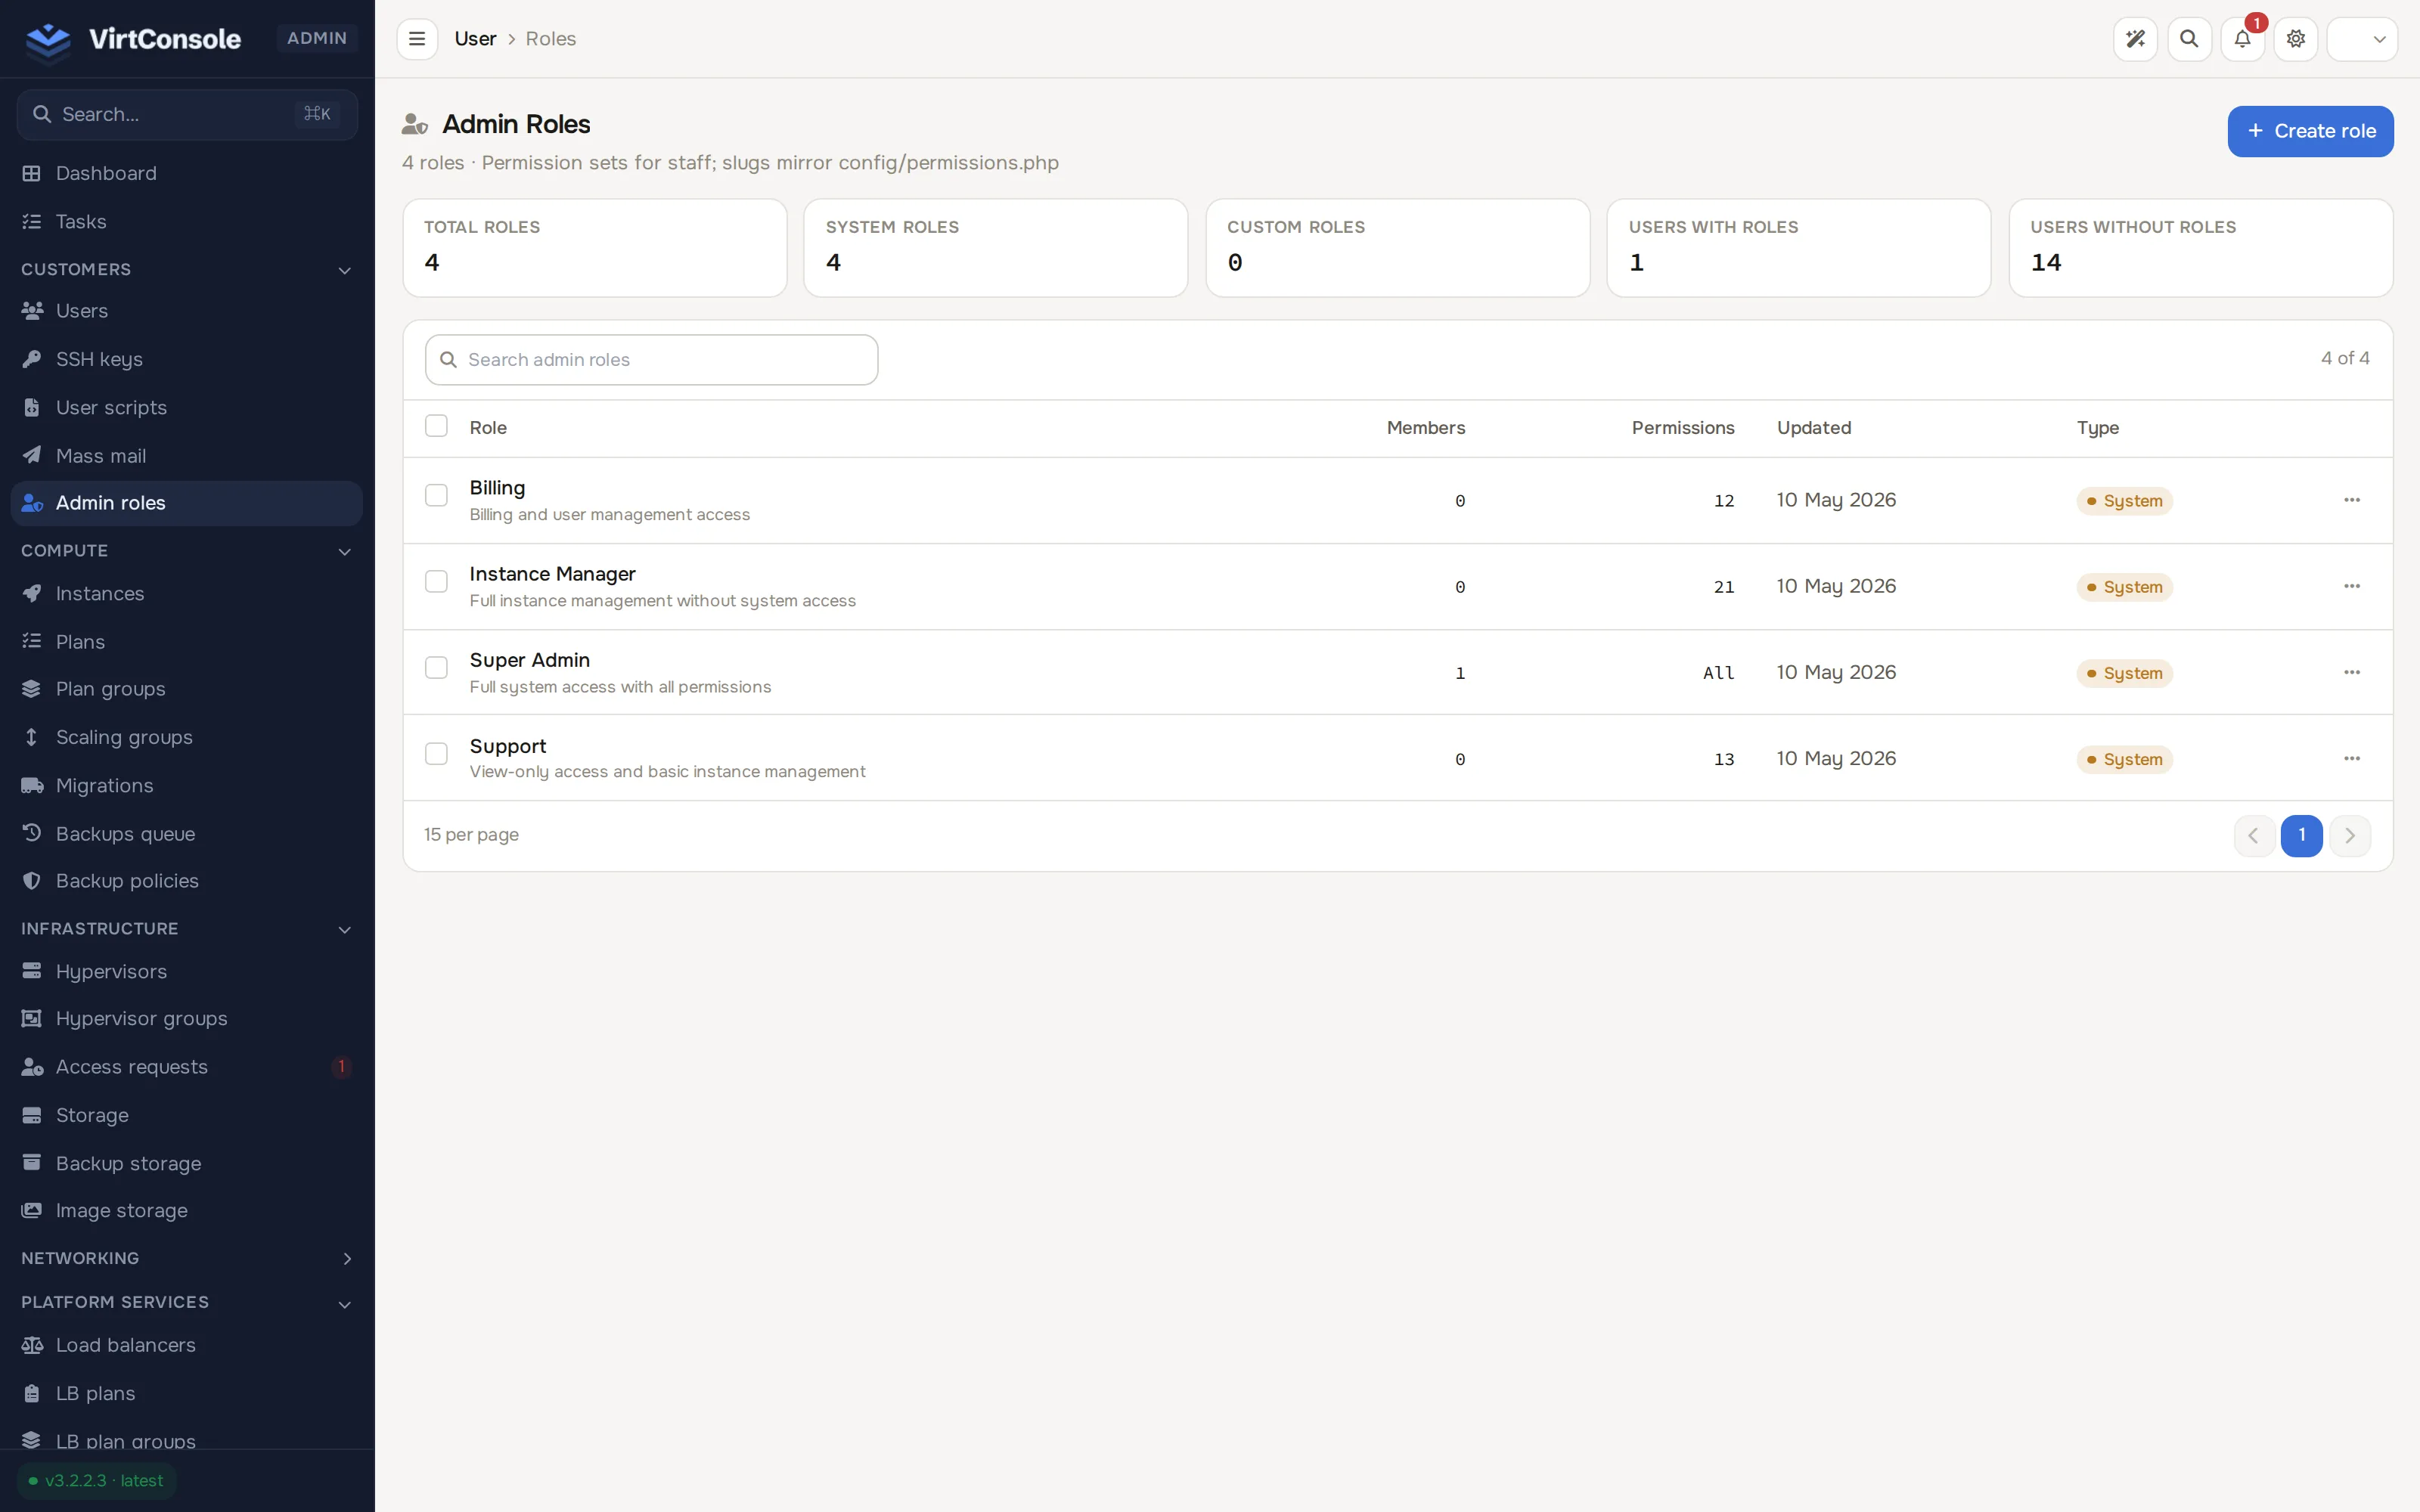Image resolution: width=2420 pixels, height=1512 pixels.
Task: Click the Search admin roles field
Action: (651, 360)
